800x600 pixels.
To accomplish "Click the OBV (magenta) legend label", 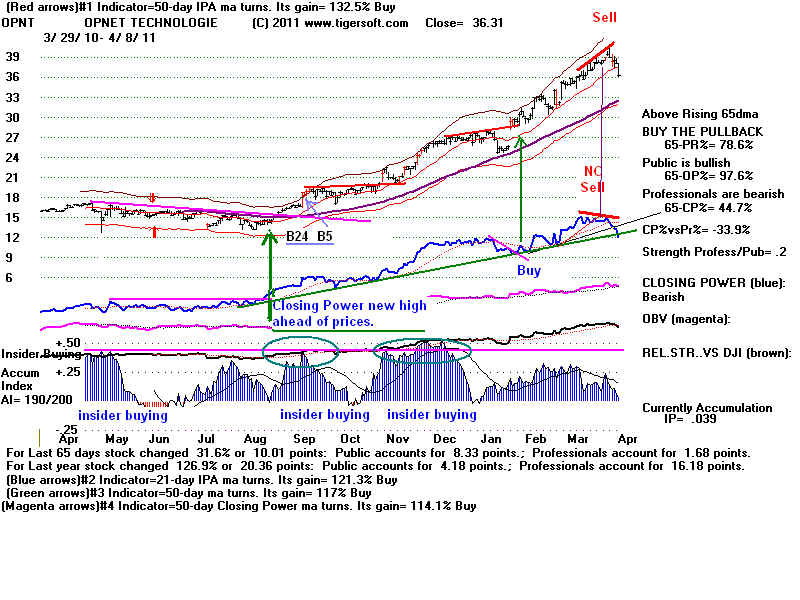I will 686,319.
